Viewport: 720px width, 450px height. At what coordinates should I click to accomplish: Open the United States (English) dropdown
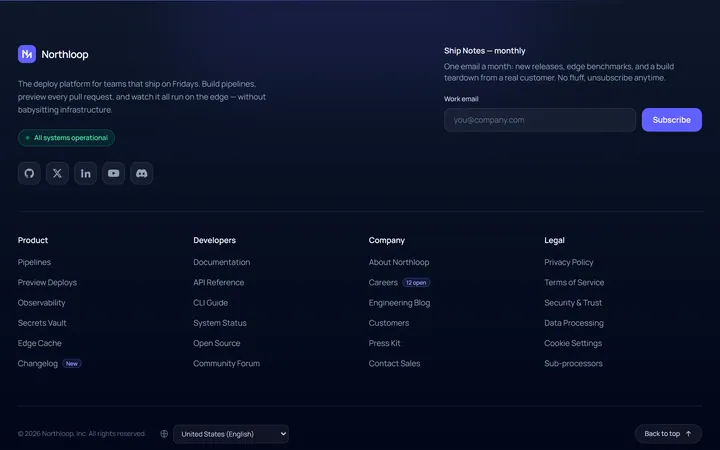[231, 434]
